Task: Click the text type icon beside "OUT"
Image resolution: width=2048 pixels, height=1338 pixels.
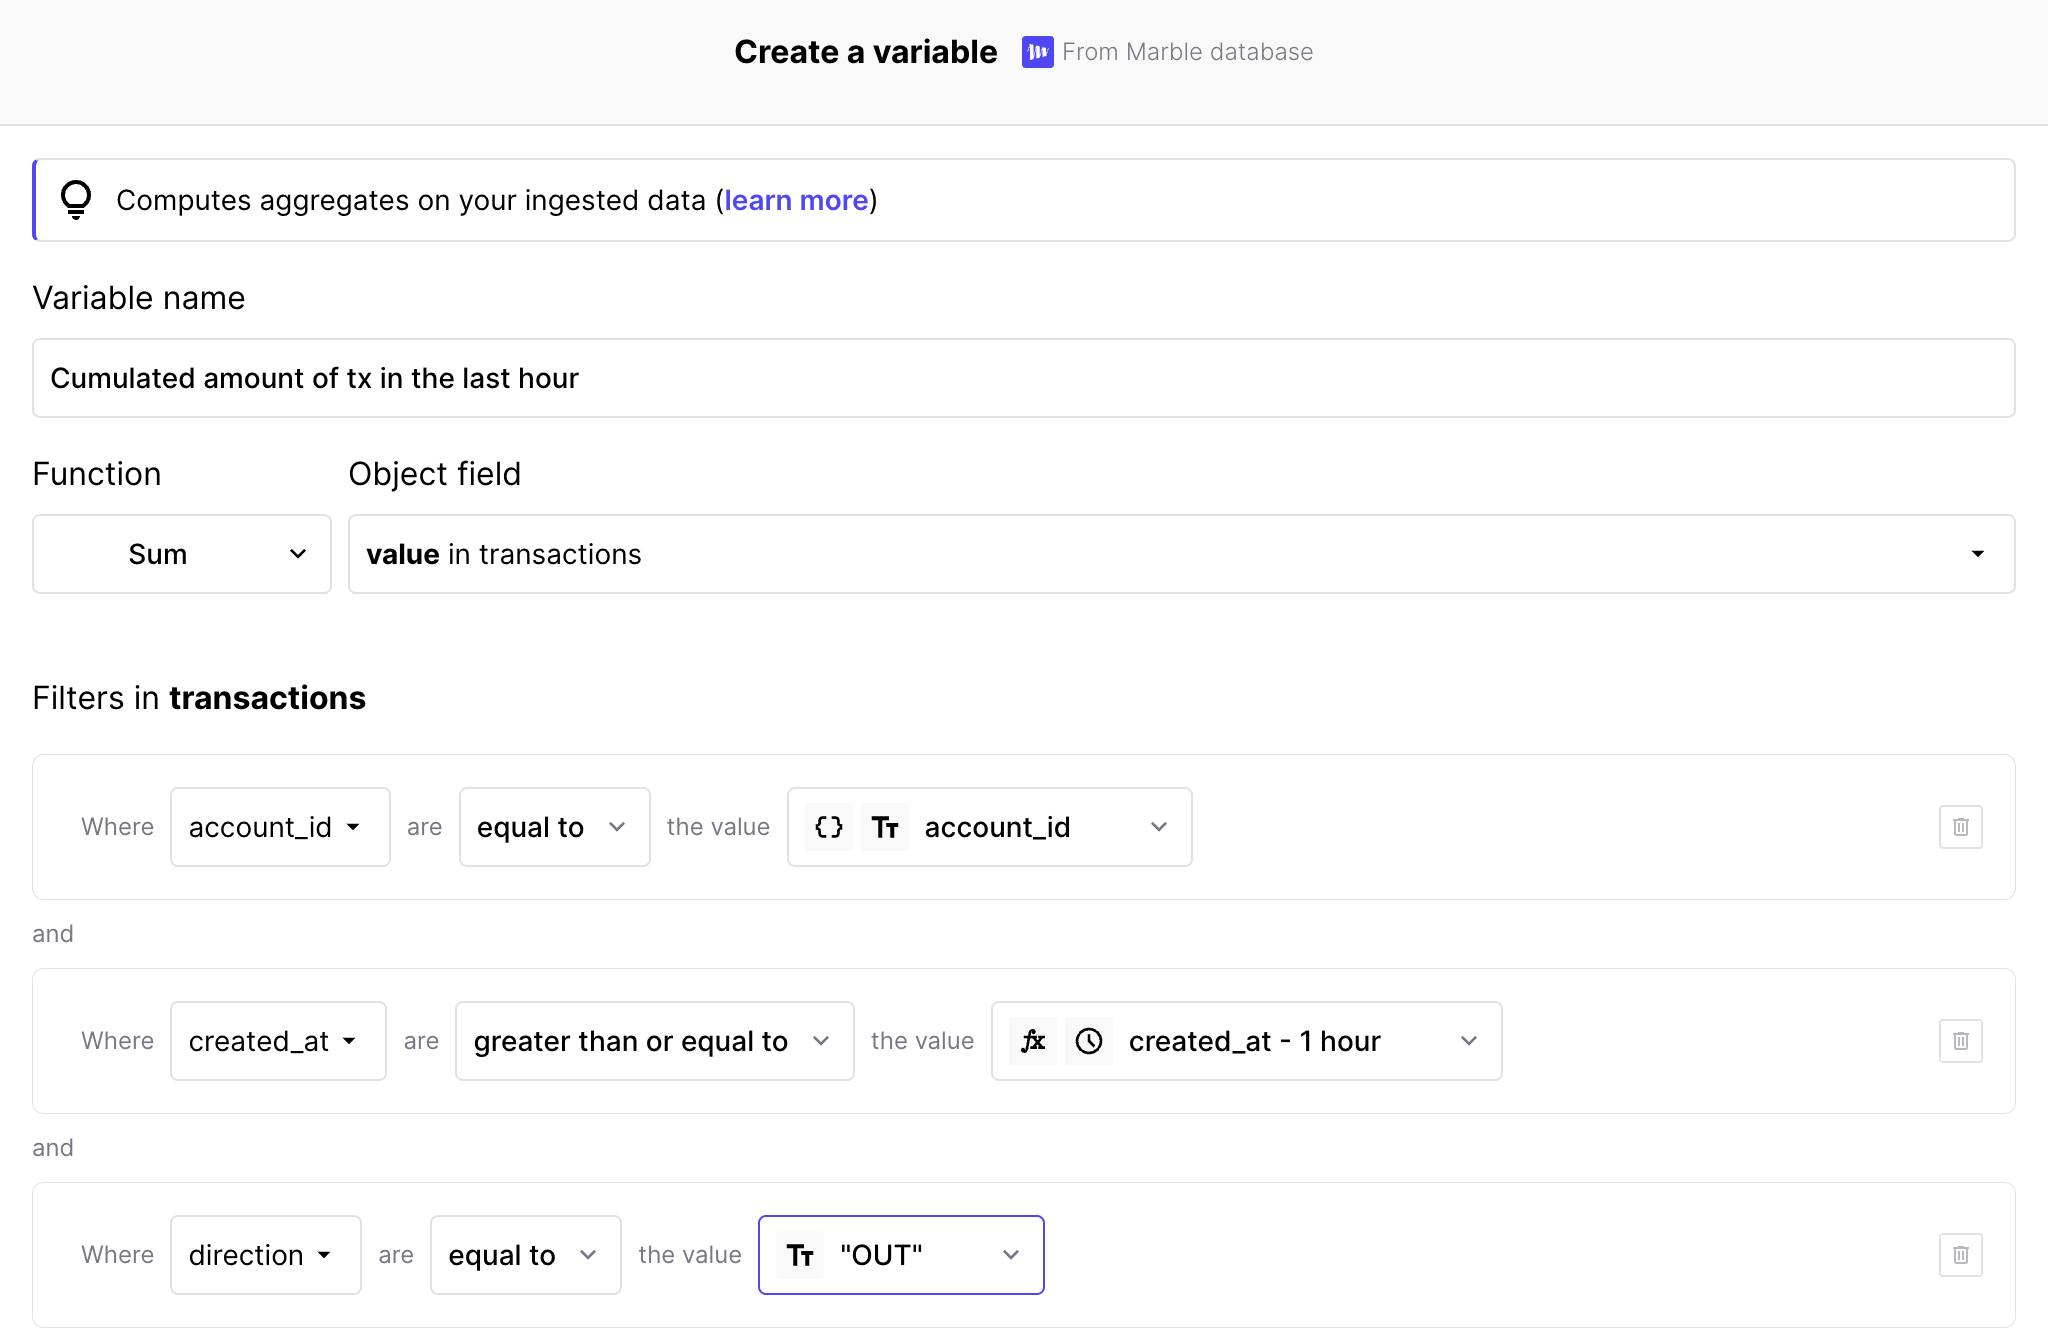Action: pyautogui.click(x=800, y=1255)
